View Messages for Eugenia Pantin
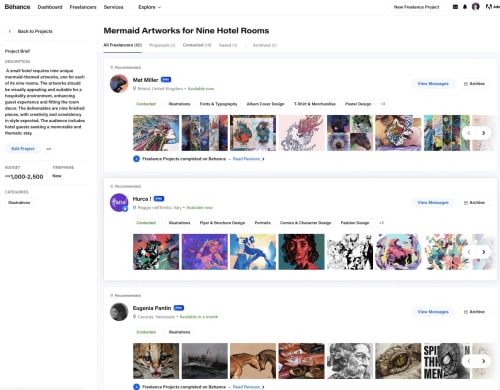Viewport: 500px width, 390px height. (433, 312)
